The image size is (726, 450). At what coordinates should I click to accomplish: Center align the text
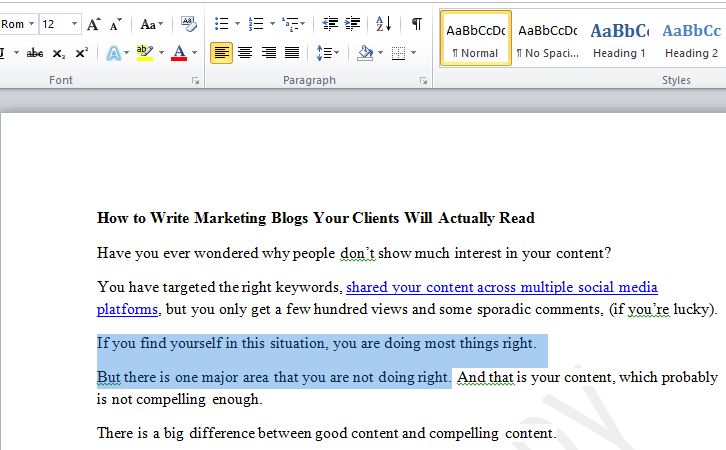point(245,53)
